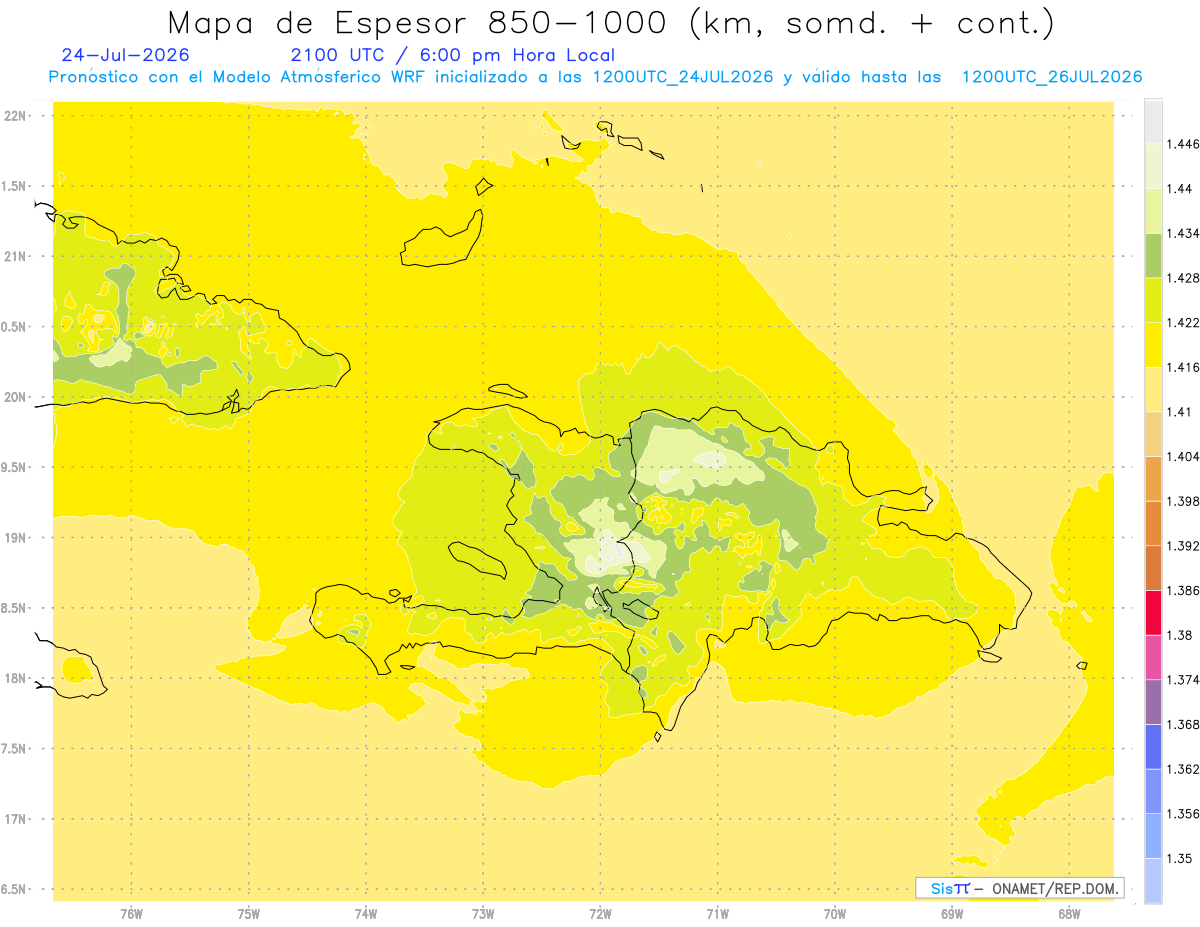Click the orange legend swatch between 1.392 and 1.398
The width and height of the screenshot is (1200, 927).
point(1153,523)
